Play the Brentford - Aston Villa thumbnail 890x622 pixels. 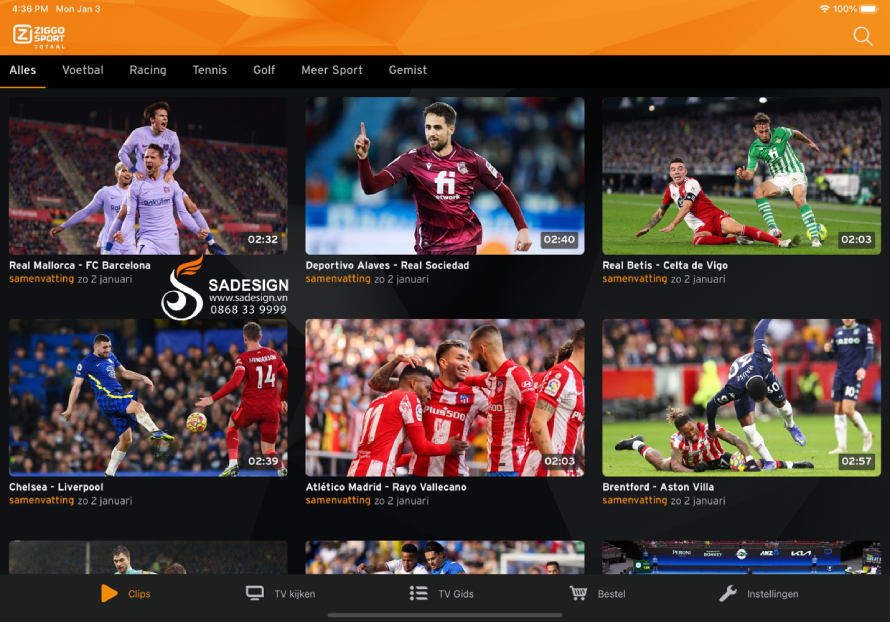pos(741,397)
